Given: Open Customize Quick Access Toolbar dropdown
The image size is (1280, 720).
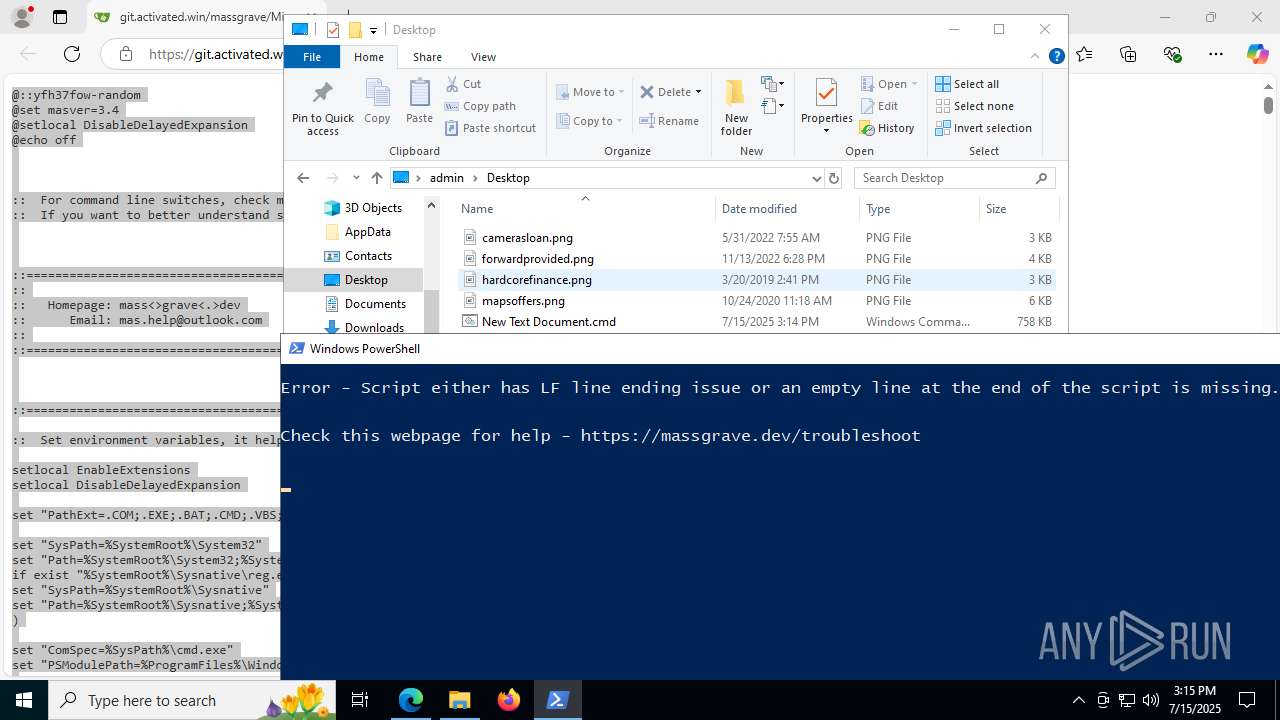Looking at the screenshot, I should point(373,30).
